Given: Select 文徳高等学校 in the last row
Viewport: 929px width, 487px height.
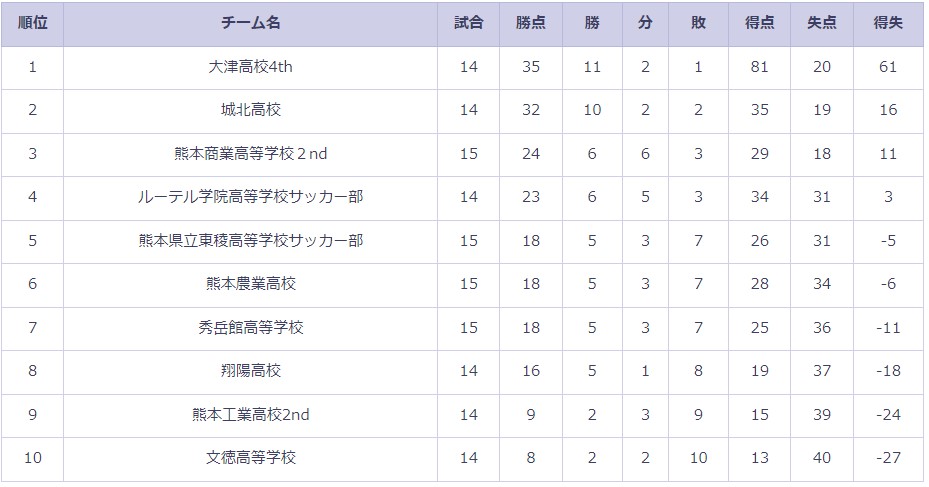Looking at the screenshot, I should pyautogui.click(x=250, y=458).
